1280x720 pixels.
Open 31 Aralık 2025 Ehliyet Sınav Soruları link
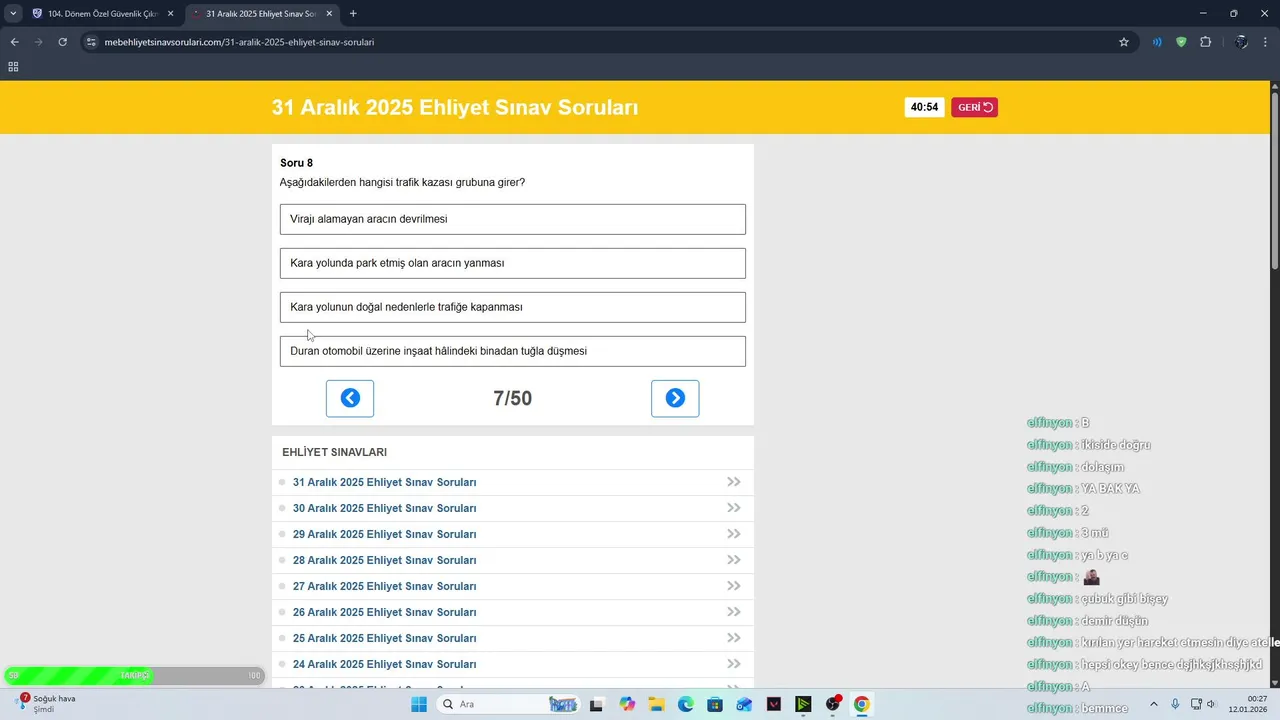pyautogui.click(x=384, y=482)
